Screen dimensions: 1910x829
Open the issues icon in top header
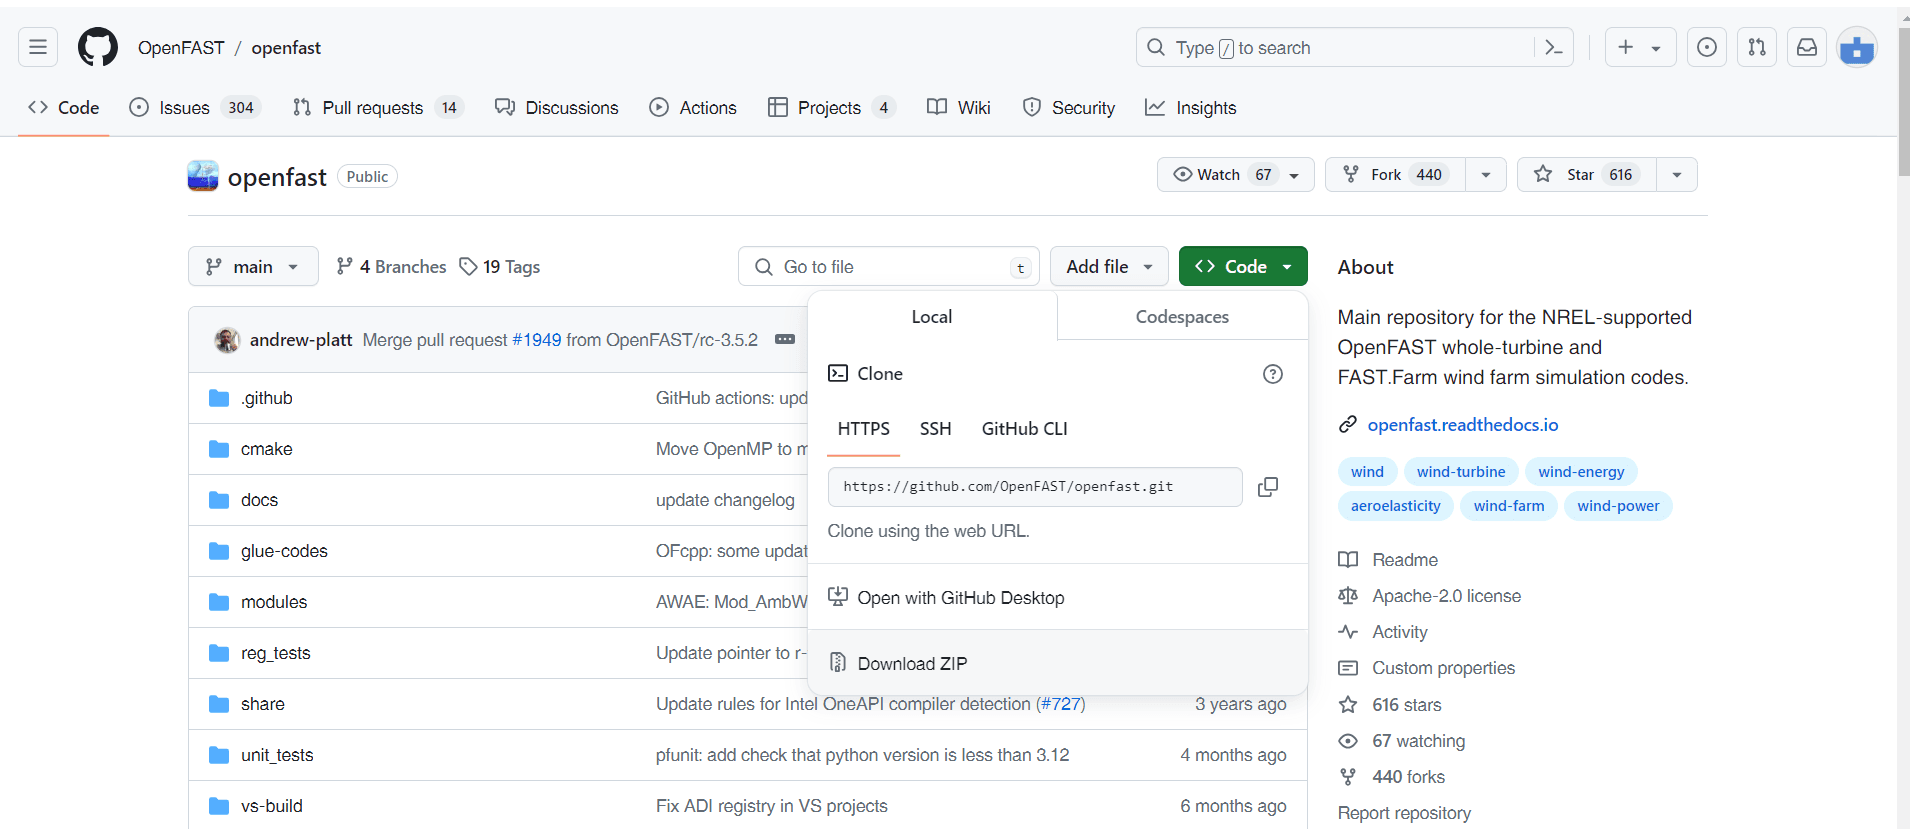[1707, 47]
